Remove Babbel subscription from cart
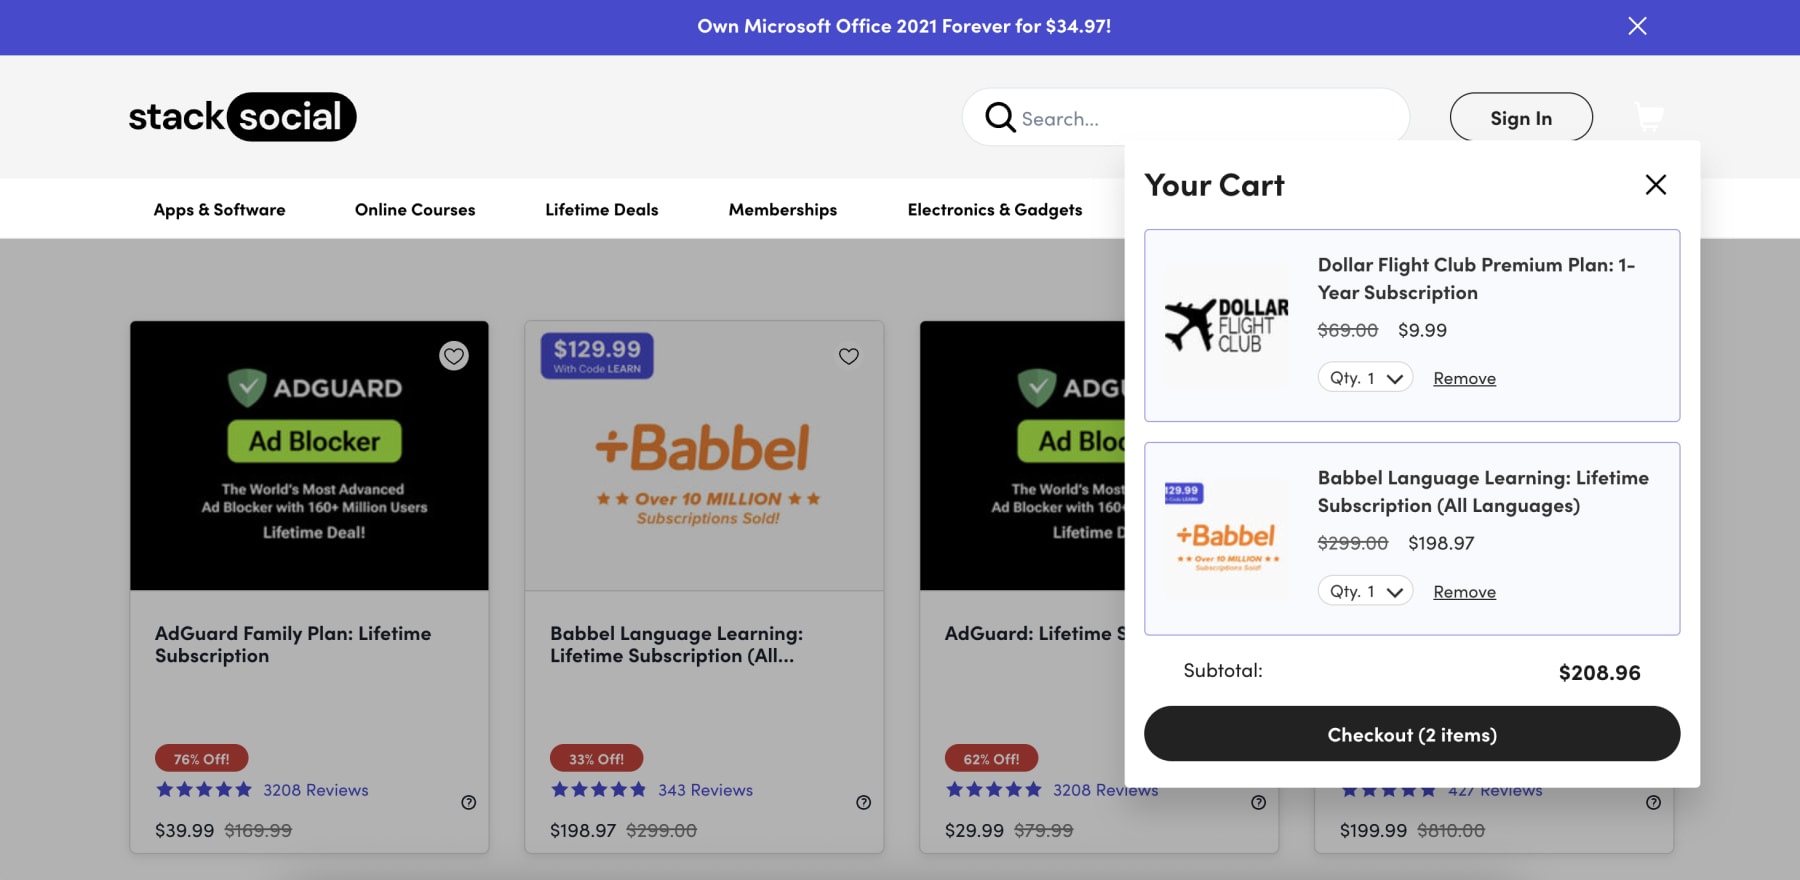Image resolution: width=1800 pixels, height=880 pixels. click(1464, 591)
